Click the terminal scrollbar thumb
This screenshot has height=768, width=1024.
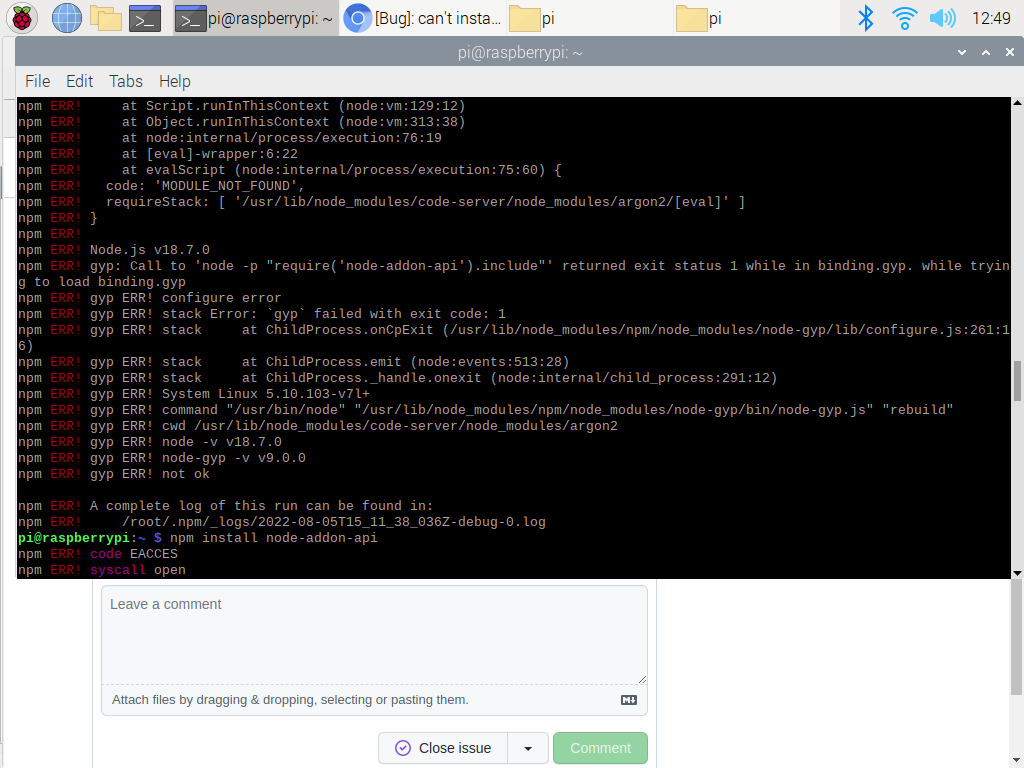1017,381
